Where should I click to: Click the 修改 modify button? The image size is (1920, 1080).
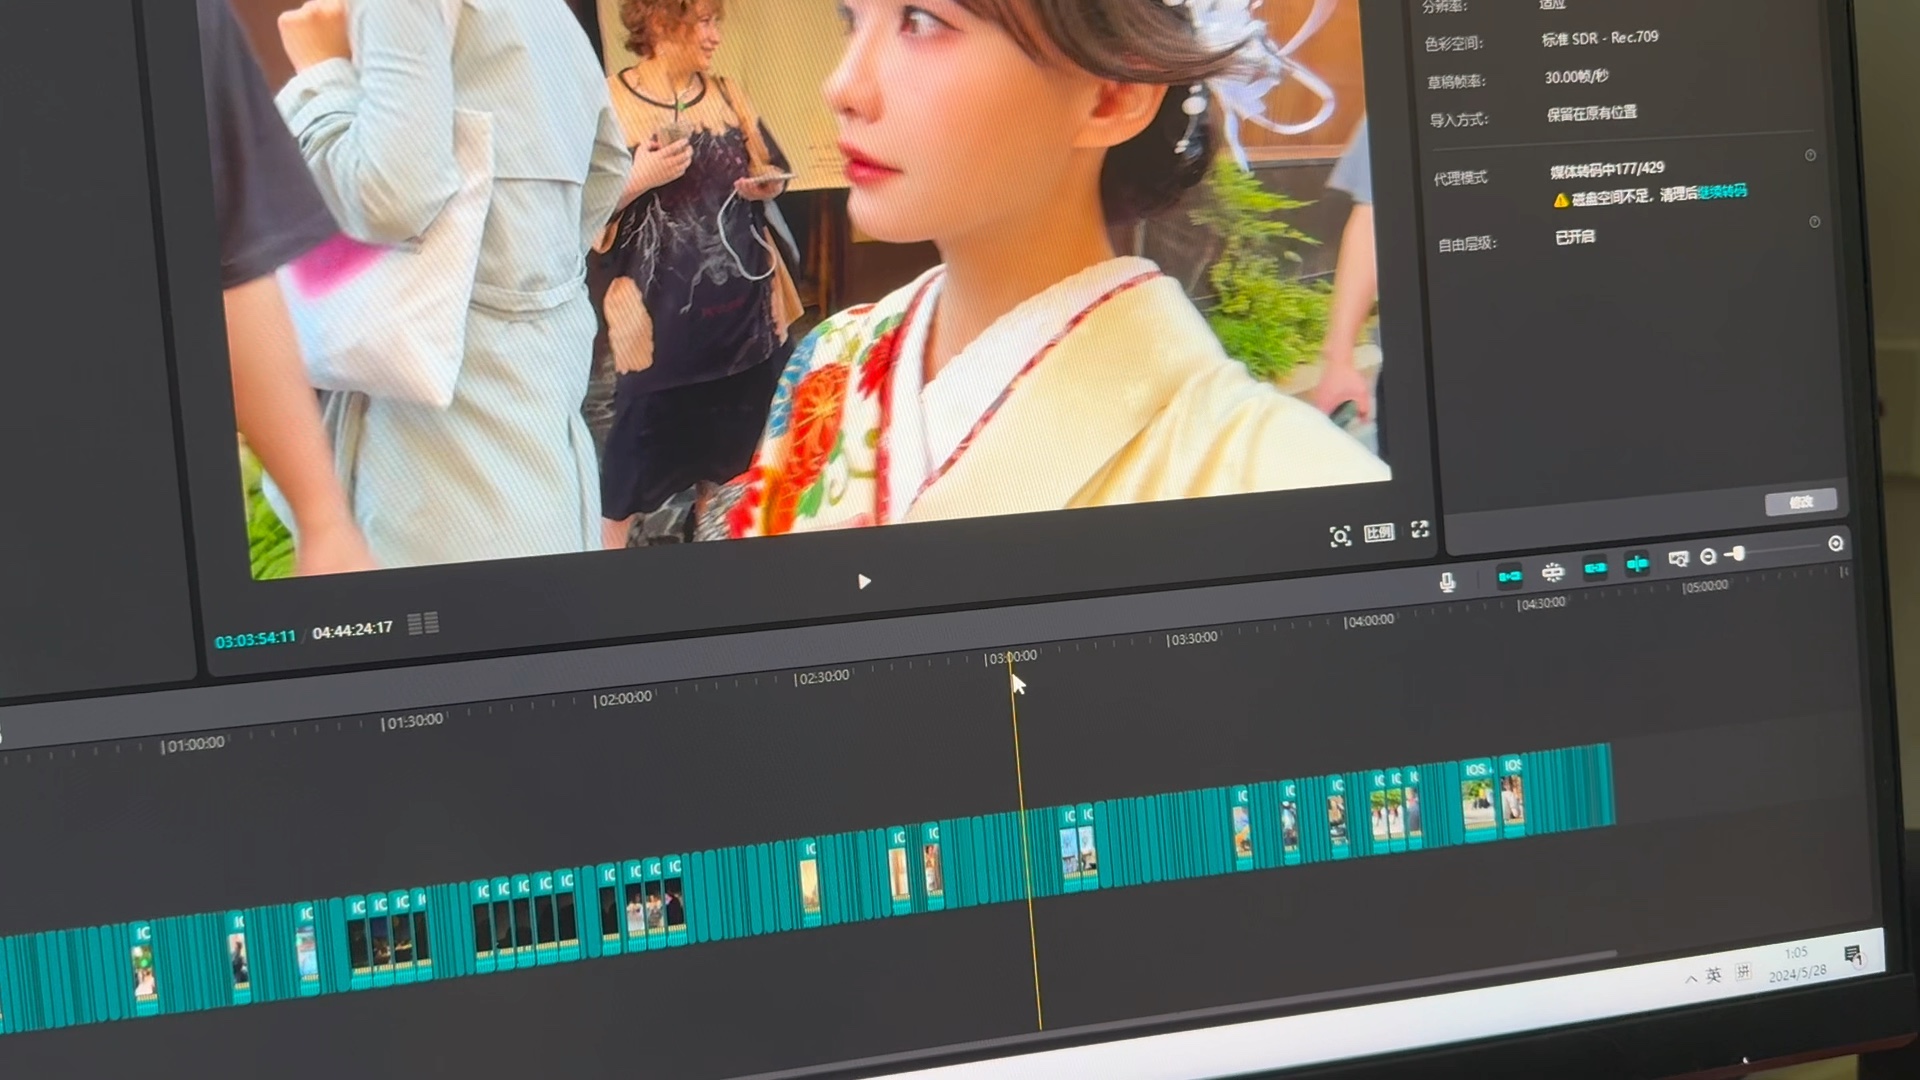pos(1800,502)
